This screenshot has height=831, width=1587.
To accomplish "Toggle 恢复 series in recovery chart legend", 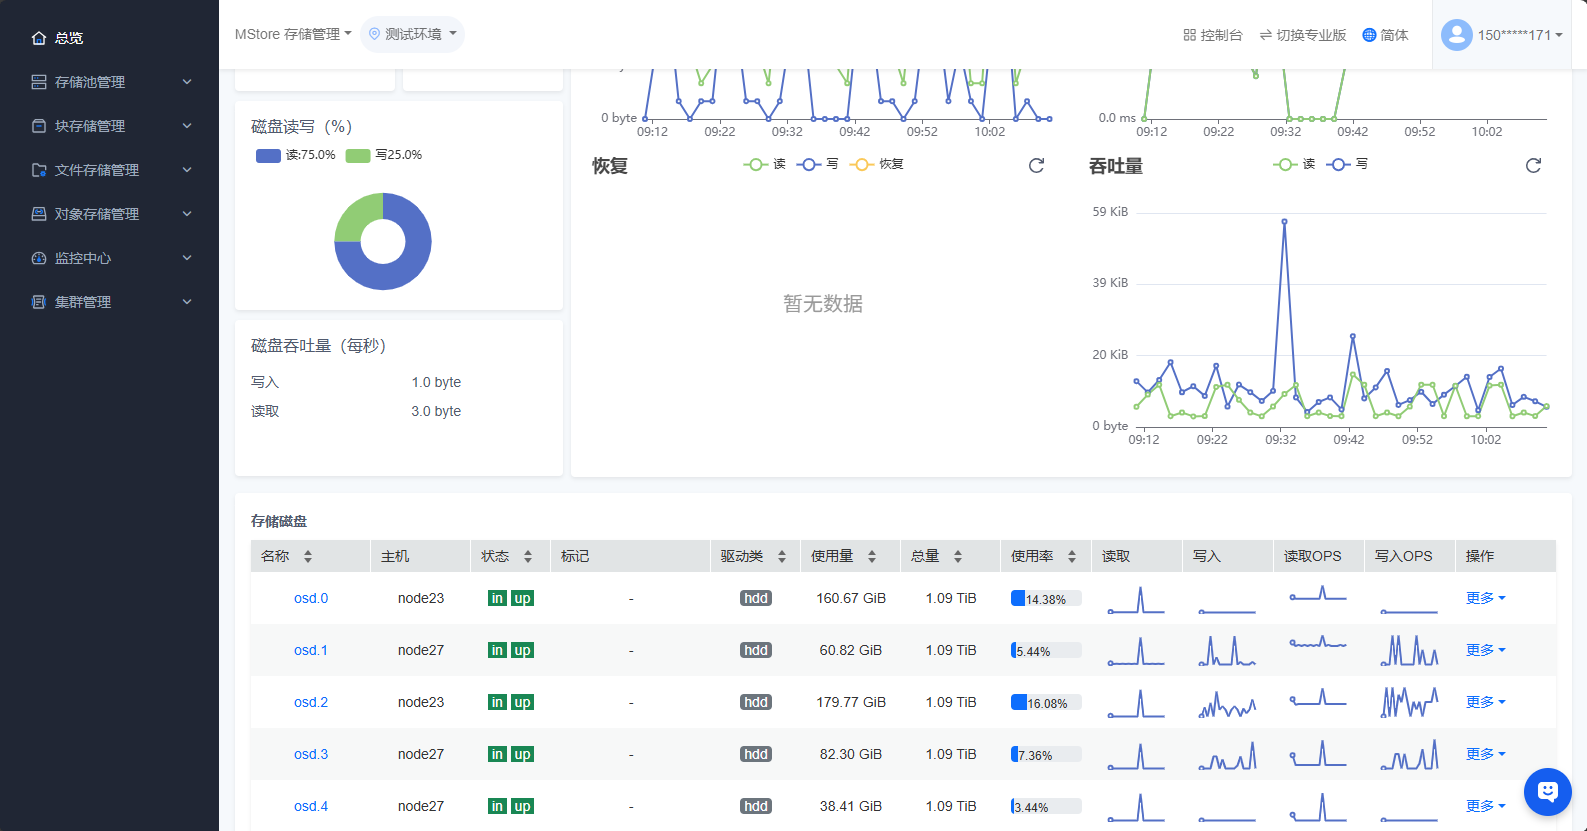I will point(877,164).
